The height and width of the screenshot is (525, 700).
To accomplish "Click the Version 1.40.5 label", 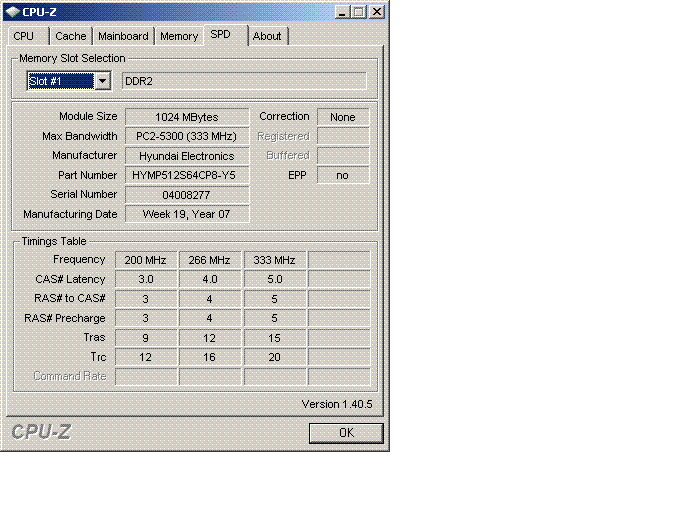I will click(337, 404).
